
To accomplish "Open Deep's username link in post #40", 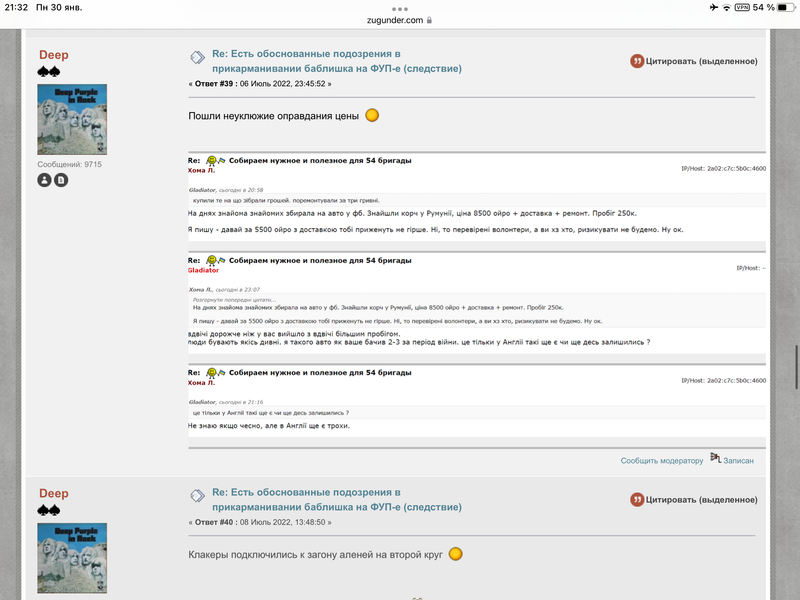I will coord(54,493).
